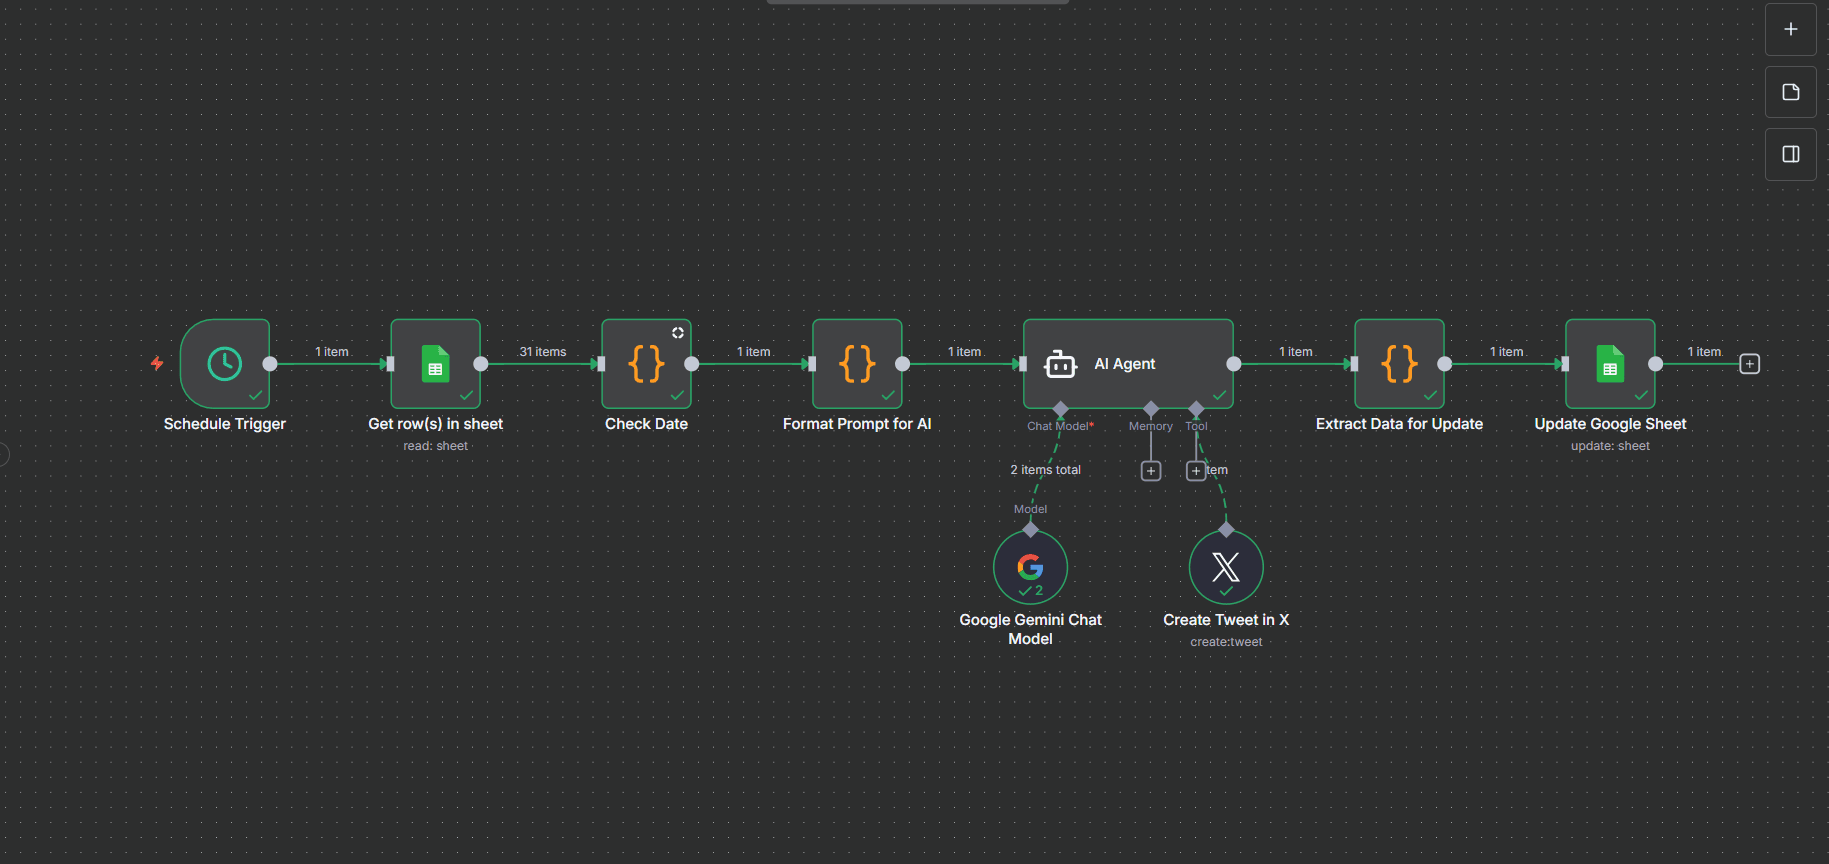Click the '1 item' label after Schedule Trigger
Viewport: 1829px width, 864px height.
[332, 352]
